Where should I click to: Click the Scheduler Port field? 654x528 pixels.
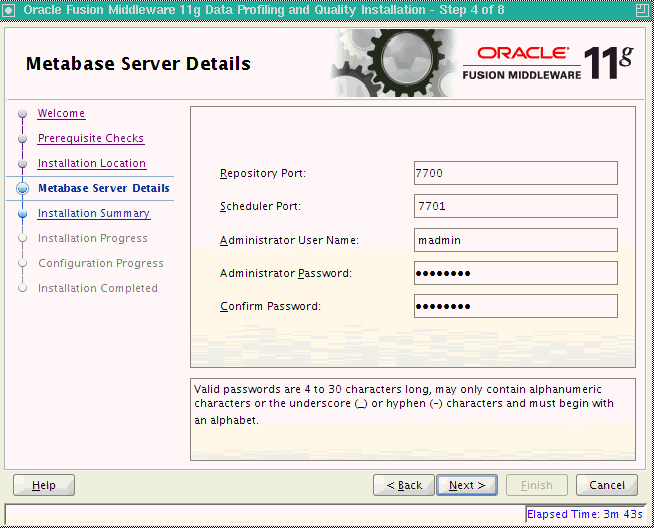tap(516, 206)
